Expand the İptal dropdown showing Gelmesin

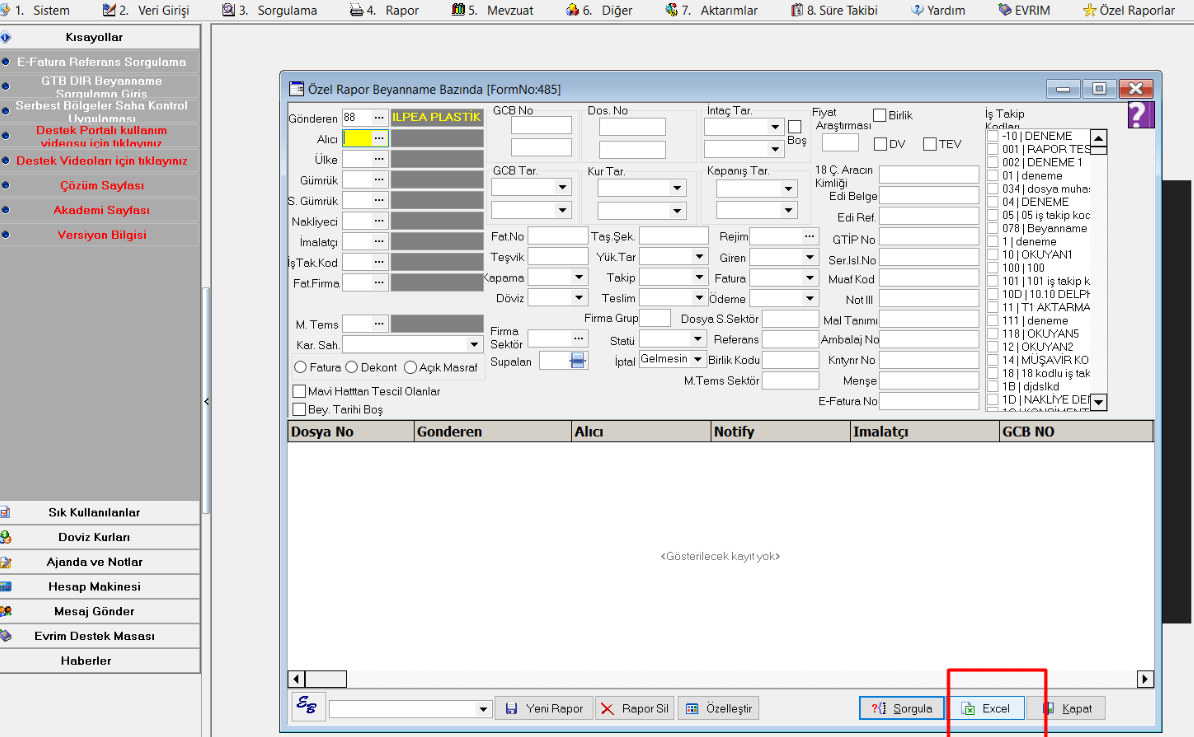699,359
